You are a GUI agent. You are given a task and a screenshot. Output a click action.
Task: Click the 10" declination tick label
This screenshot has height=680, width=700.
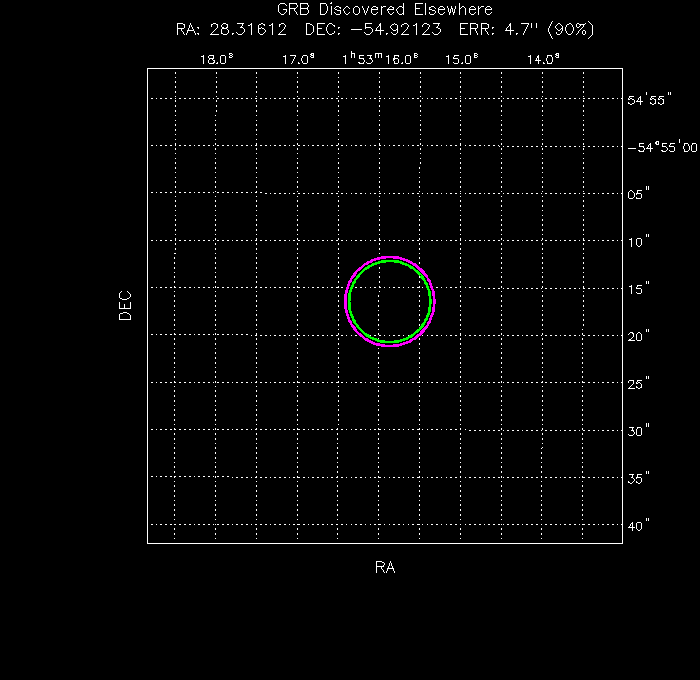coord(638,242)
